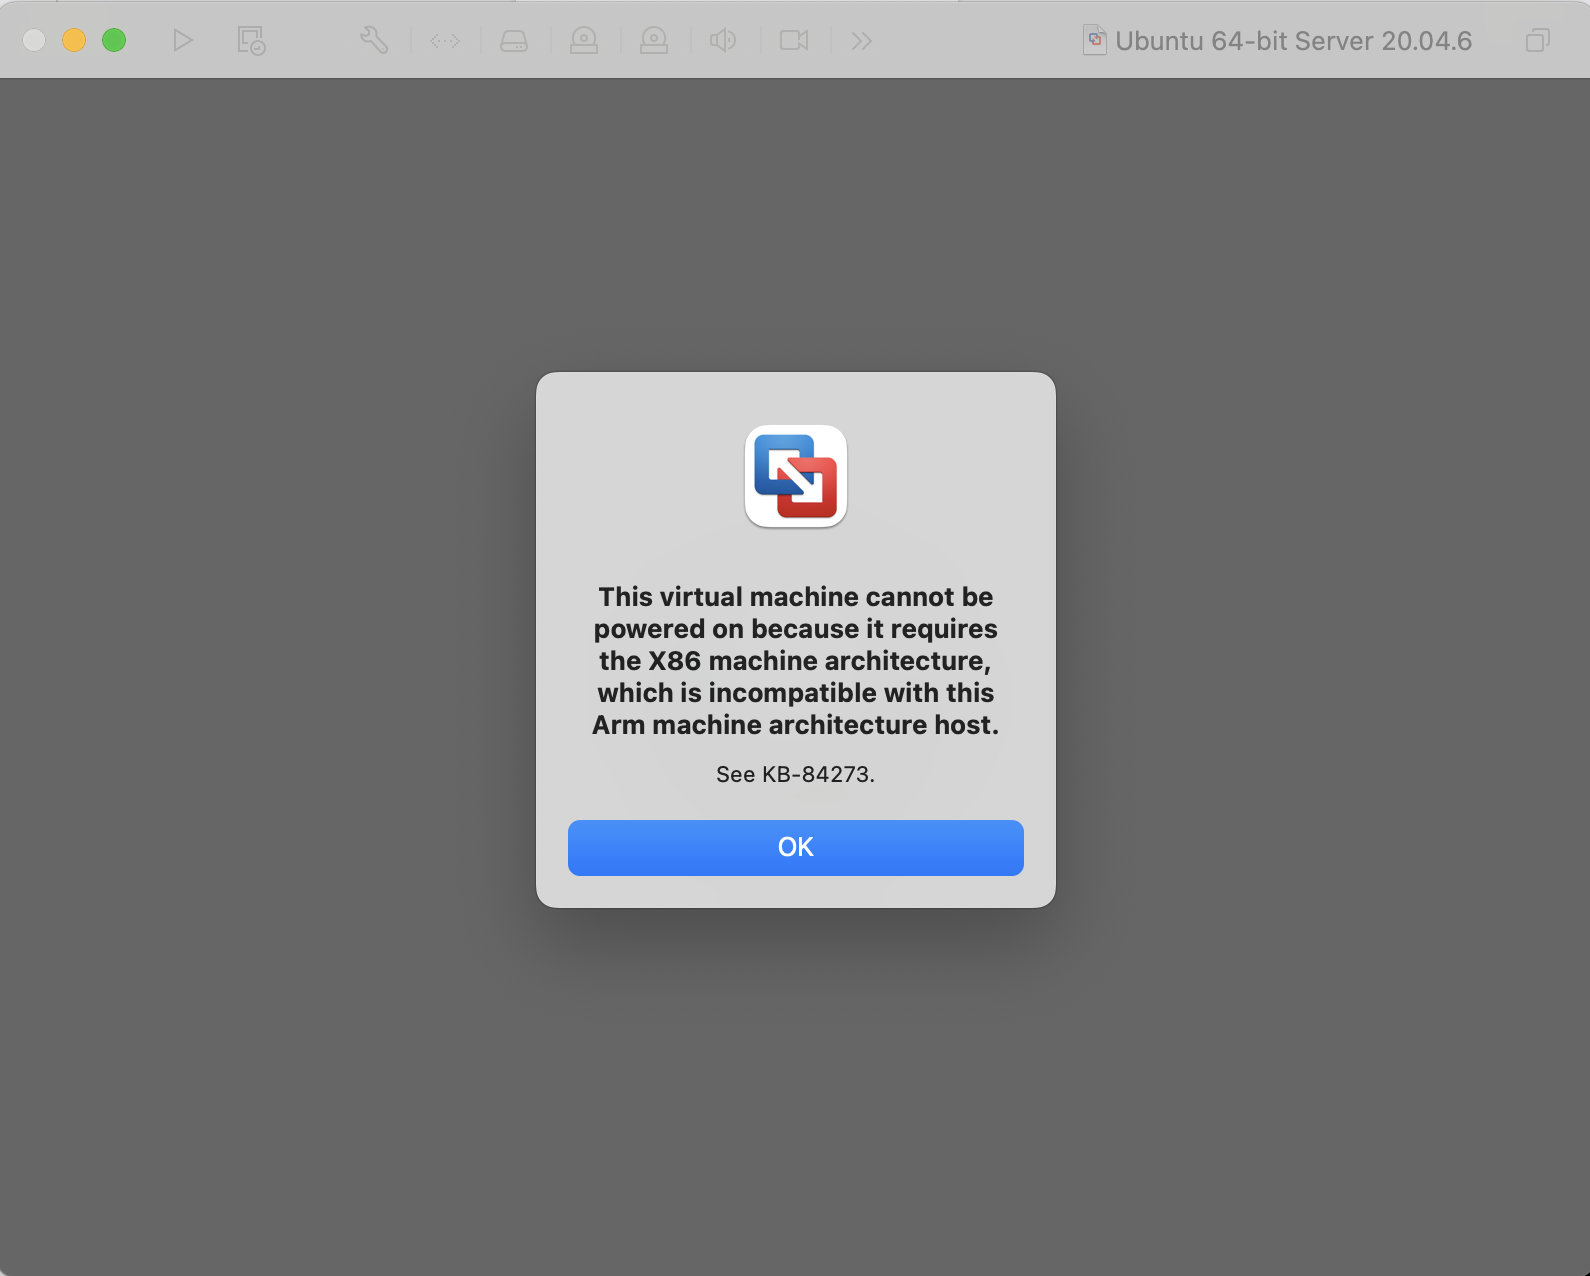Open the snapshots toolbar icon
The width and height of the screenshot is (1590, 1276).
pos(251,40)
